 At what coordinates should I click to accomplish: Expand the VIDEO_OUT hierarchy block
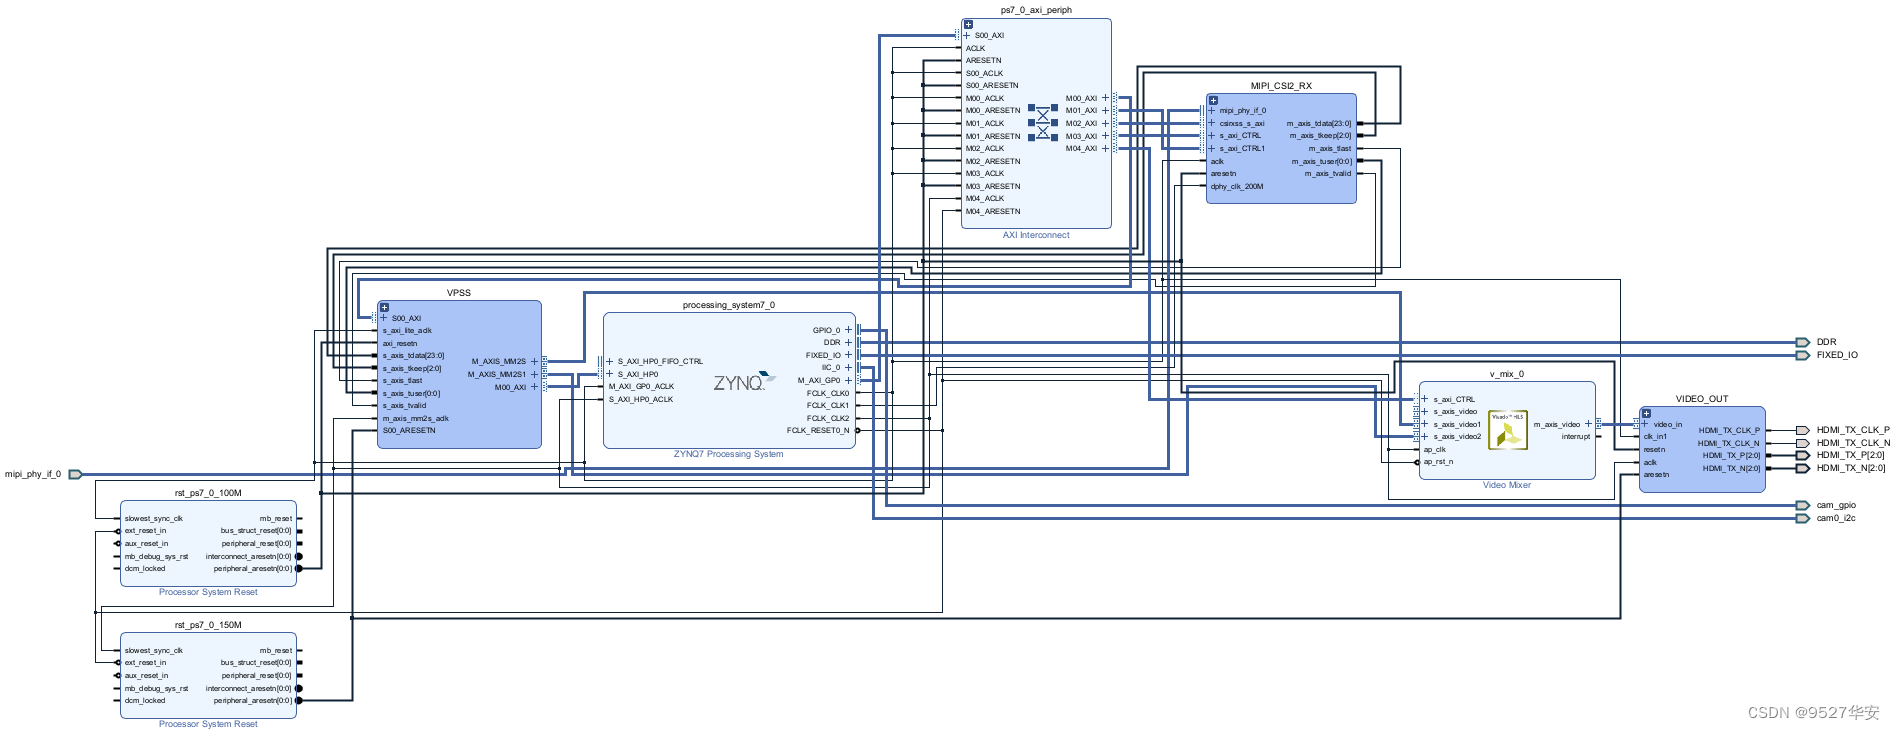coord(1646,413)
